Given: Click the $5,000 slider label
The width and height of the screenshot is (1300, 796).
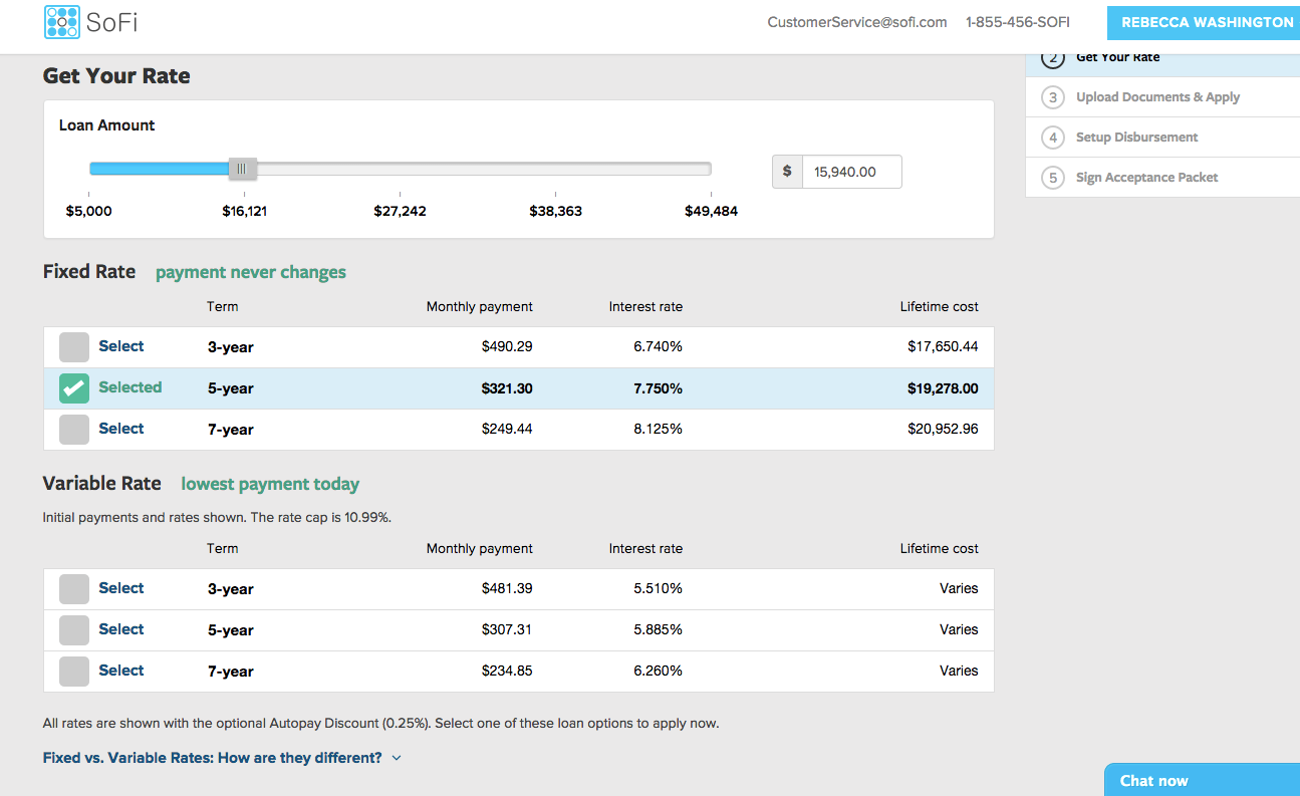Looking at the screenshot, I should pyautogui.click(x=89, y=211).
